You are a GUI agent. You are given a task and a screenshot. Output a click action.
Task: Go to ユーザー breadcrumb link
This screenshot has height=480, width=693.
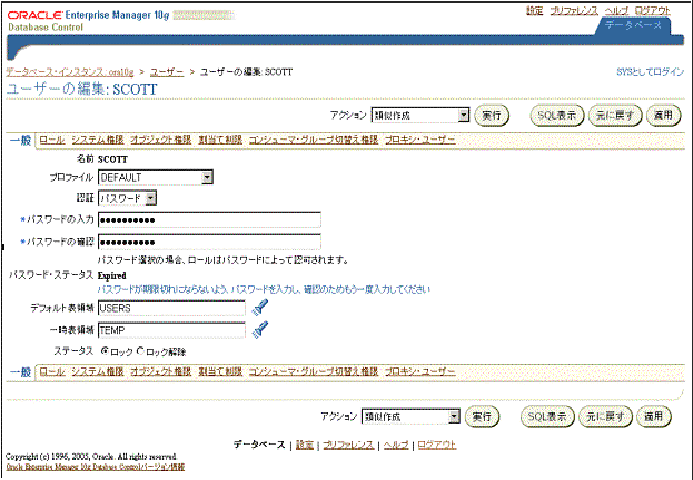(167, 72)
